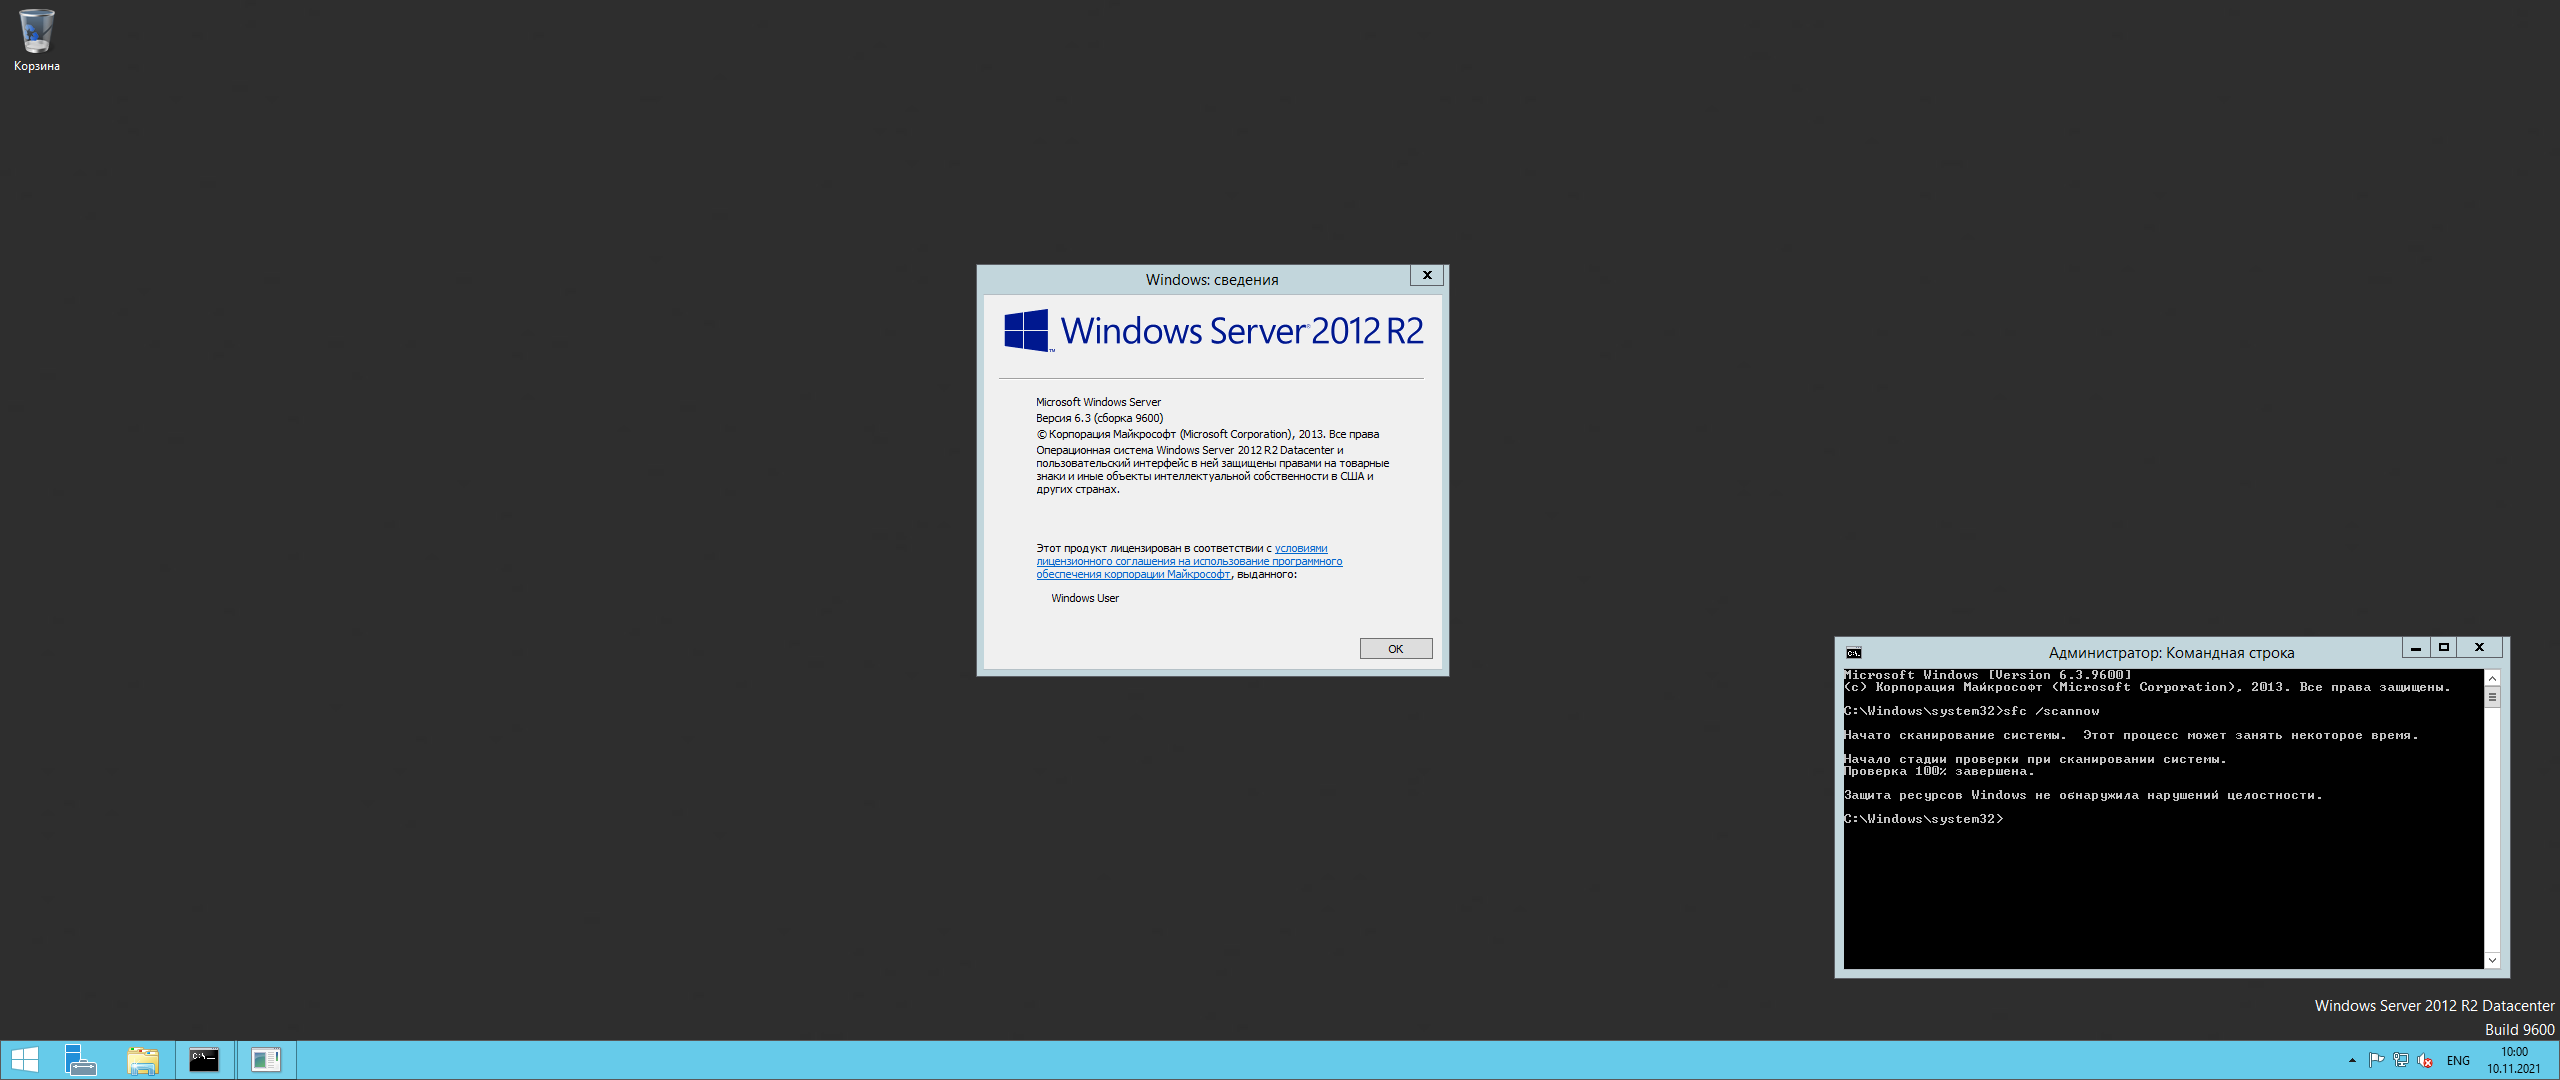Screen dimensions: 2560x1080
Task: Activate the Windows: сведения taskbar button
Action: click(266, 1060)
